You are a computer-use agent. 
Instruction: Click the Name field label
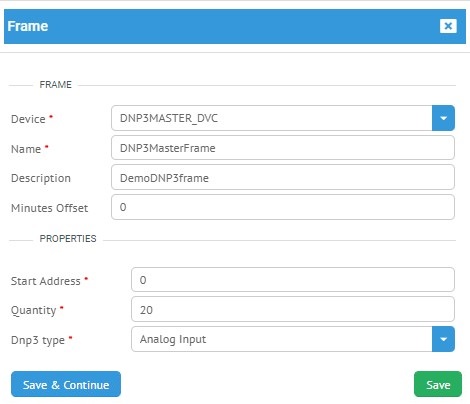click(26, 149)
